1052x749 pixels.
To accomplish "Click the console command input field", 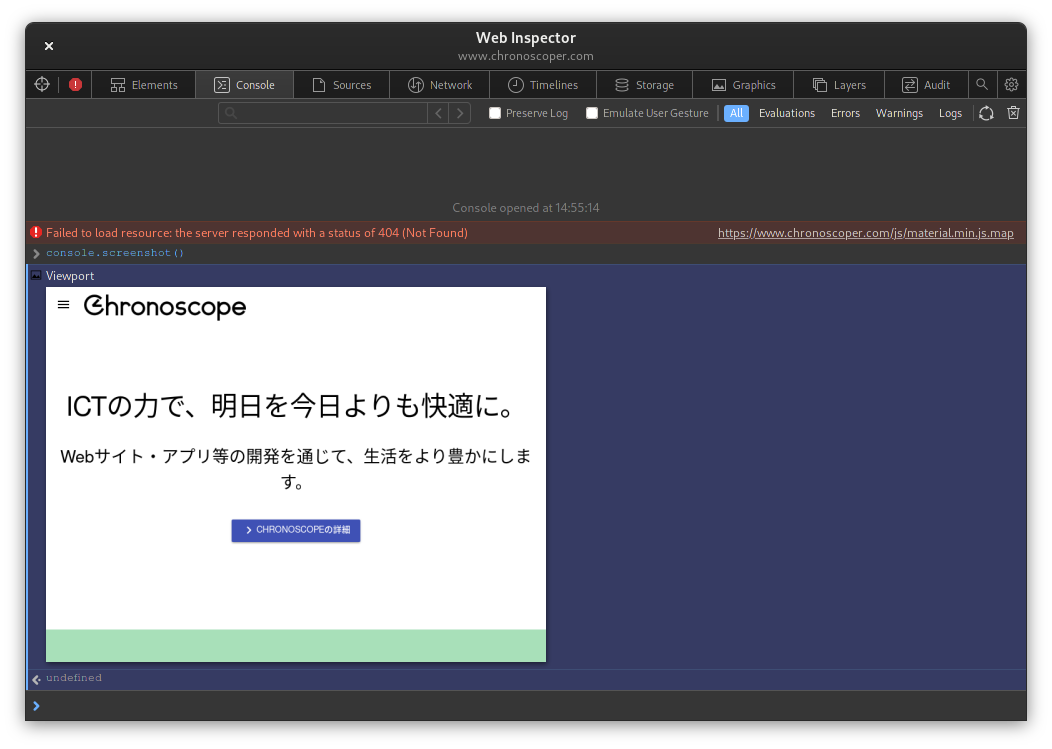I will pos(300,706).
